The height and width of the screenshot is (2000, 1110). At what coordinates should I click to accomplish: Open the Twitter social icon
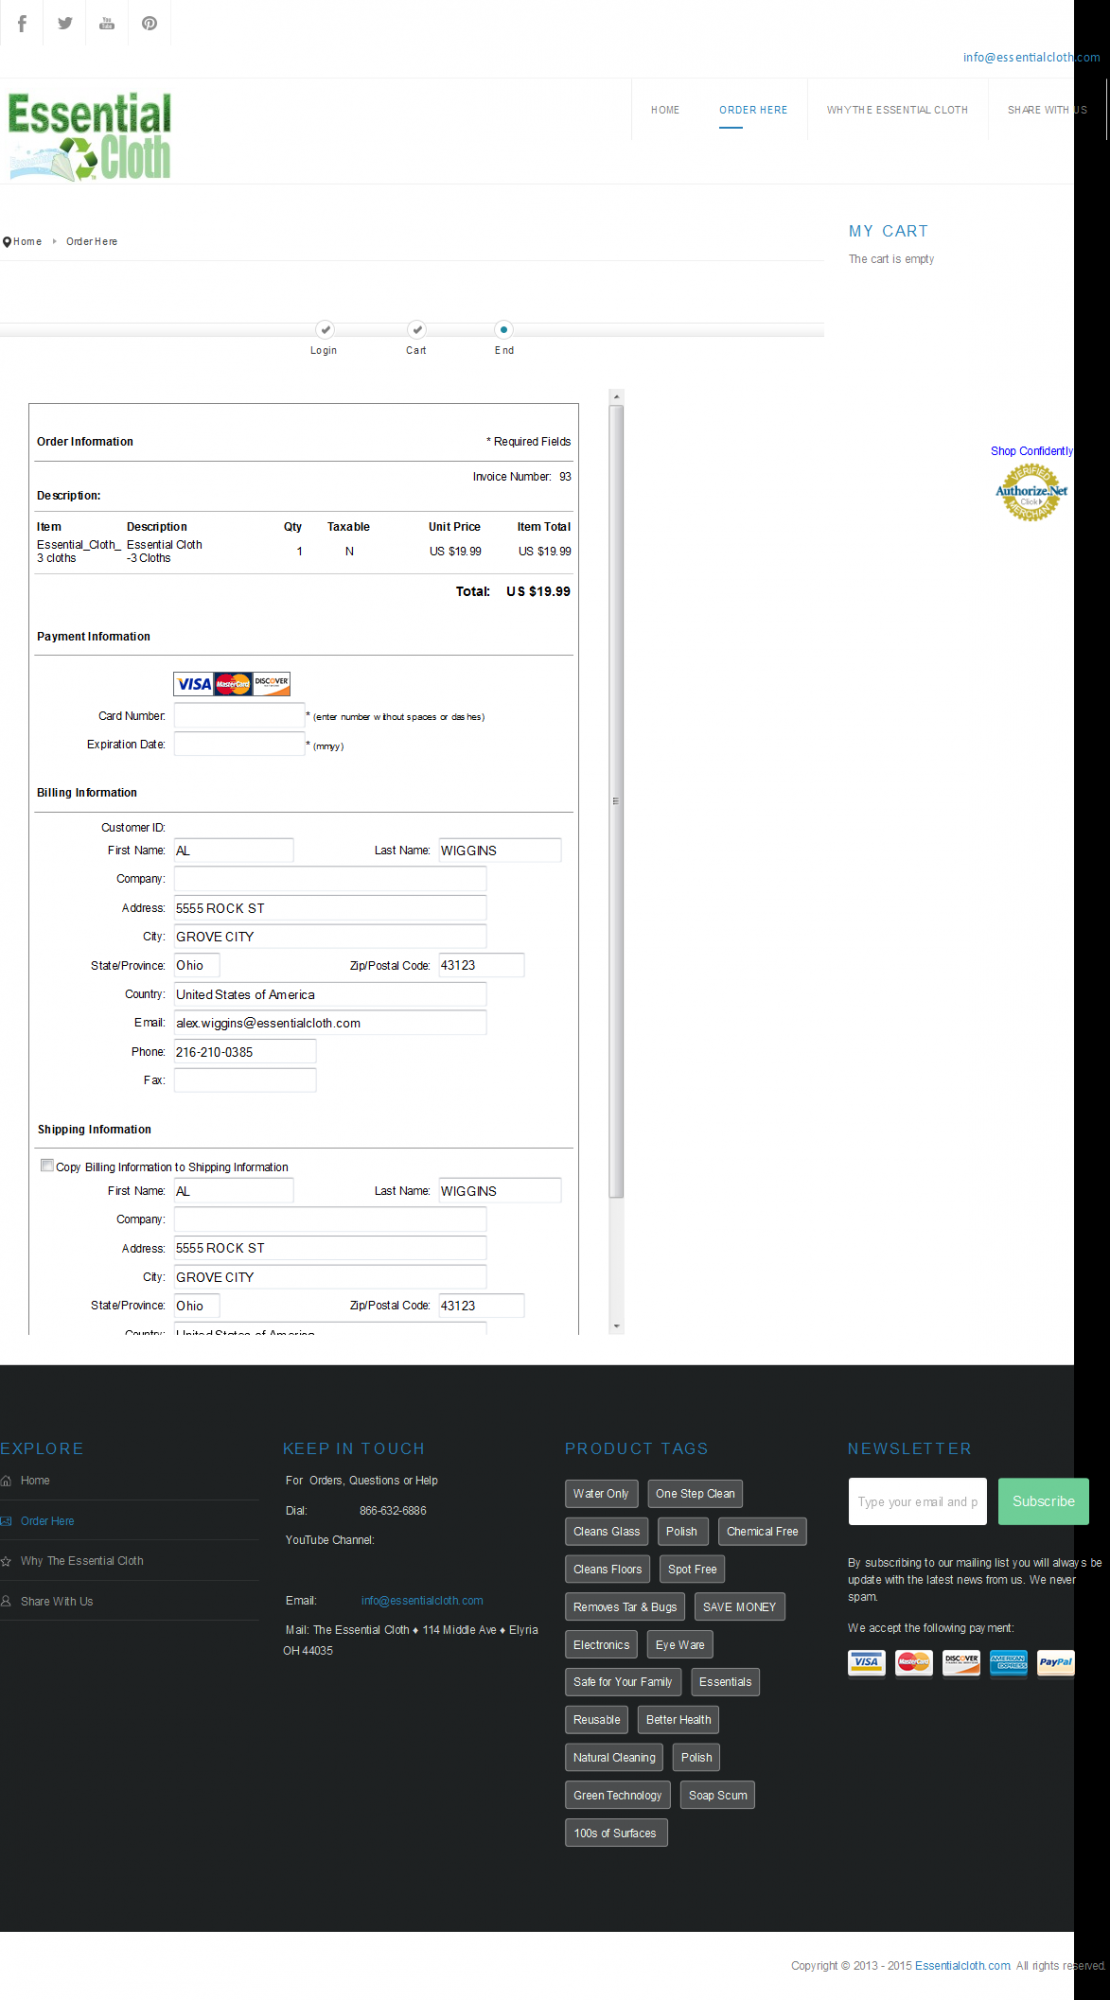(65, 23)
